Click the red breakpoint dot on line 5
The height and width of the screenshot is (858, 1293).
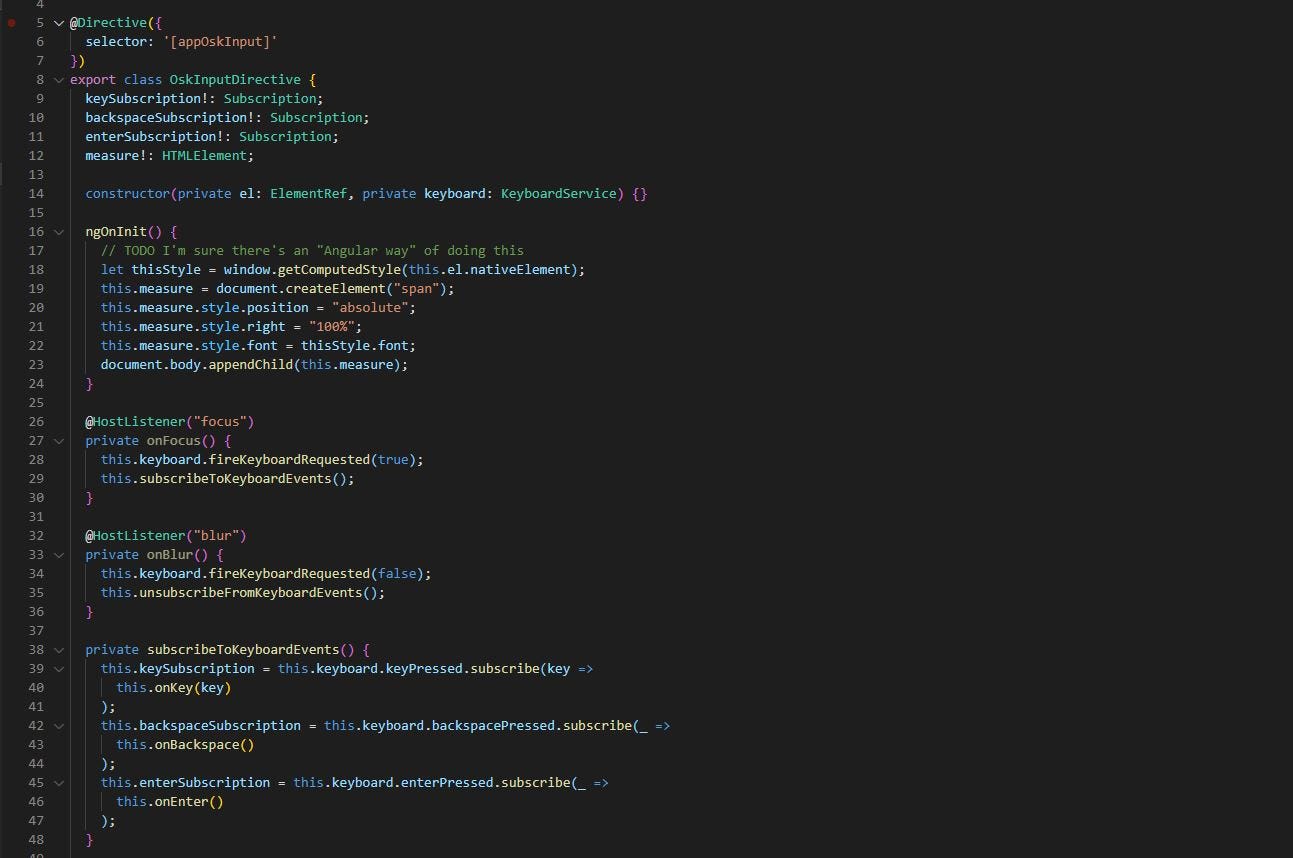pyautogui.click(x=11, y=22)
